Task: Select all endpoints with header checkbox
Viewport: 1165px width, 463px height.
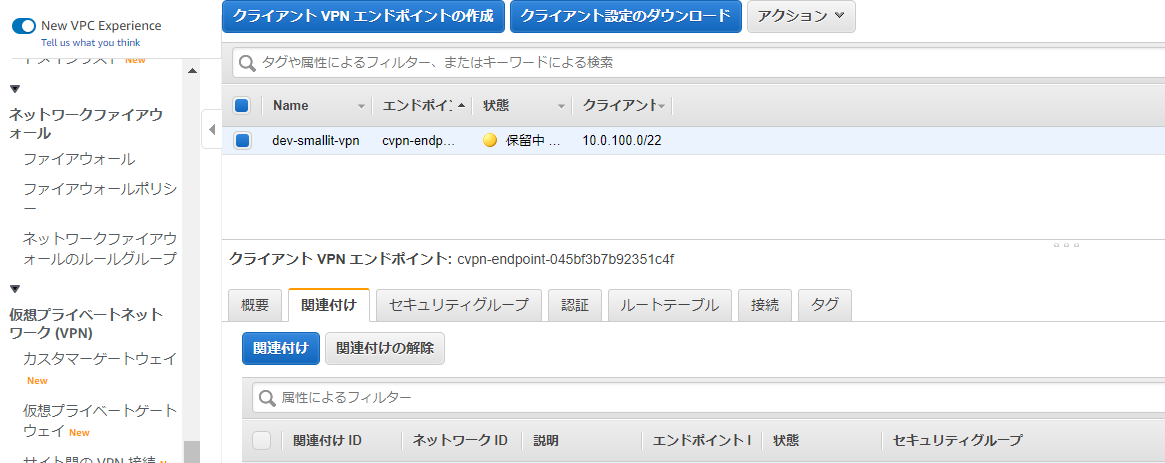Action: coord(242,106)
